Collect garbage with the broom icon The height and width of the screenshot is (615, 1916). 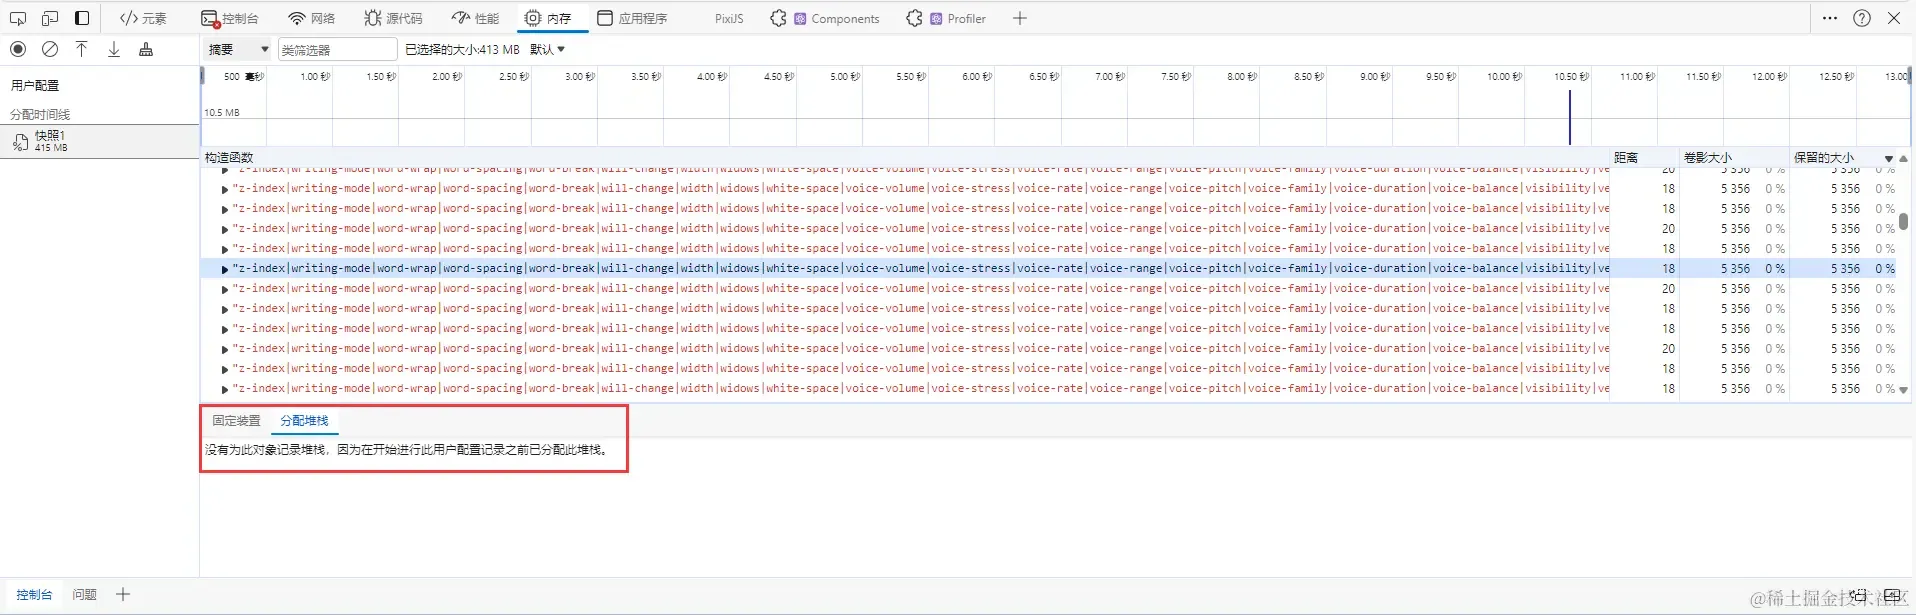(x=146, y=49)
